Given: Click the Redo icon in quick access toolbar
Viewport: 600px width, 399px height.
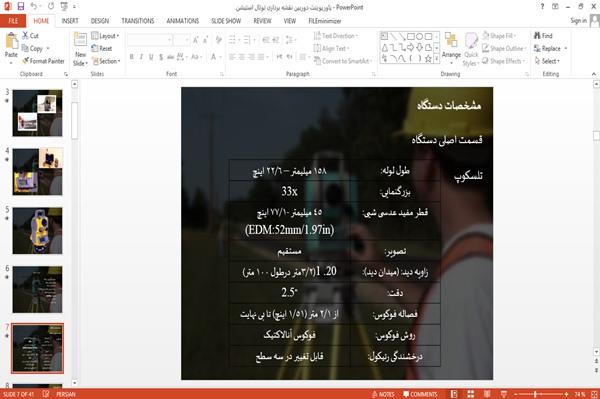Looking at the screenshot, I should [x=51, y=7].
